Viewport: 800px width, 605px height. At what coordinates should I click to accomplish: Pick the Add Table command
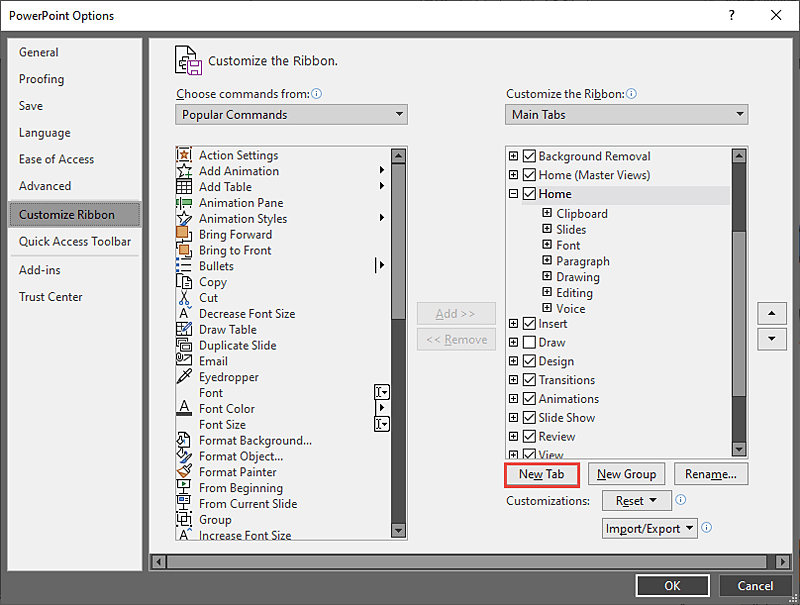click(x=224, y=187)
